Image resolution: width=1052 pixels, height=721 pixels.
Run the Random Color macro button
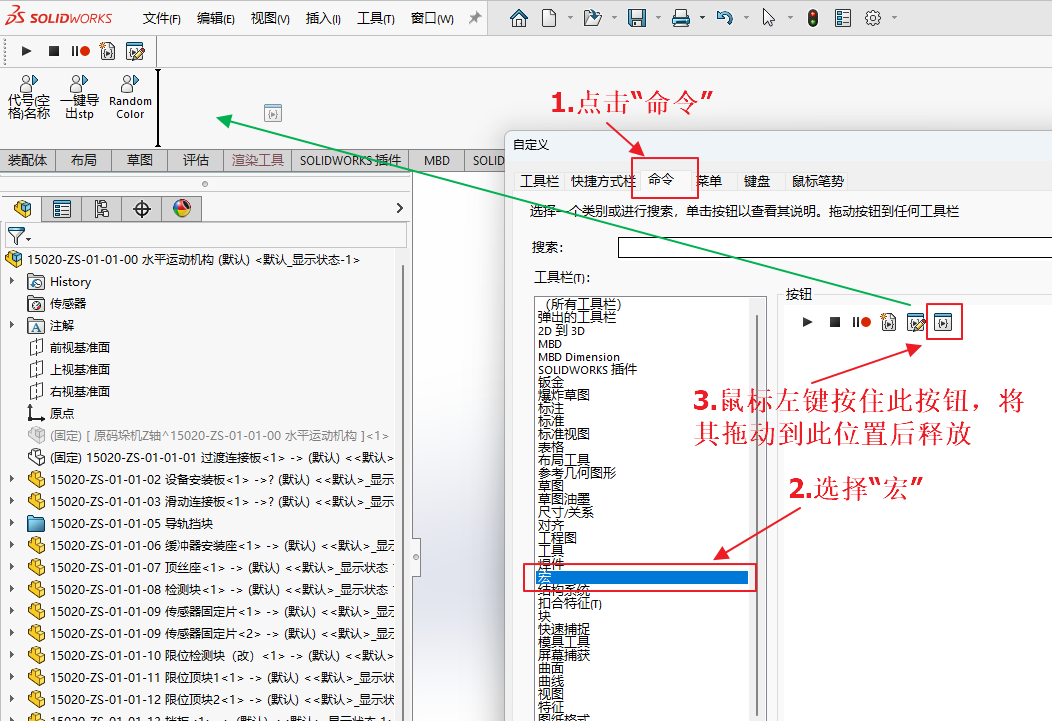pyautogui.click(x=130, y=97)
